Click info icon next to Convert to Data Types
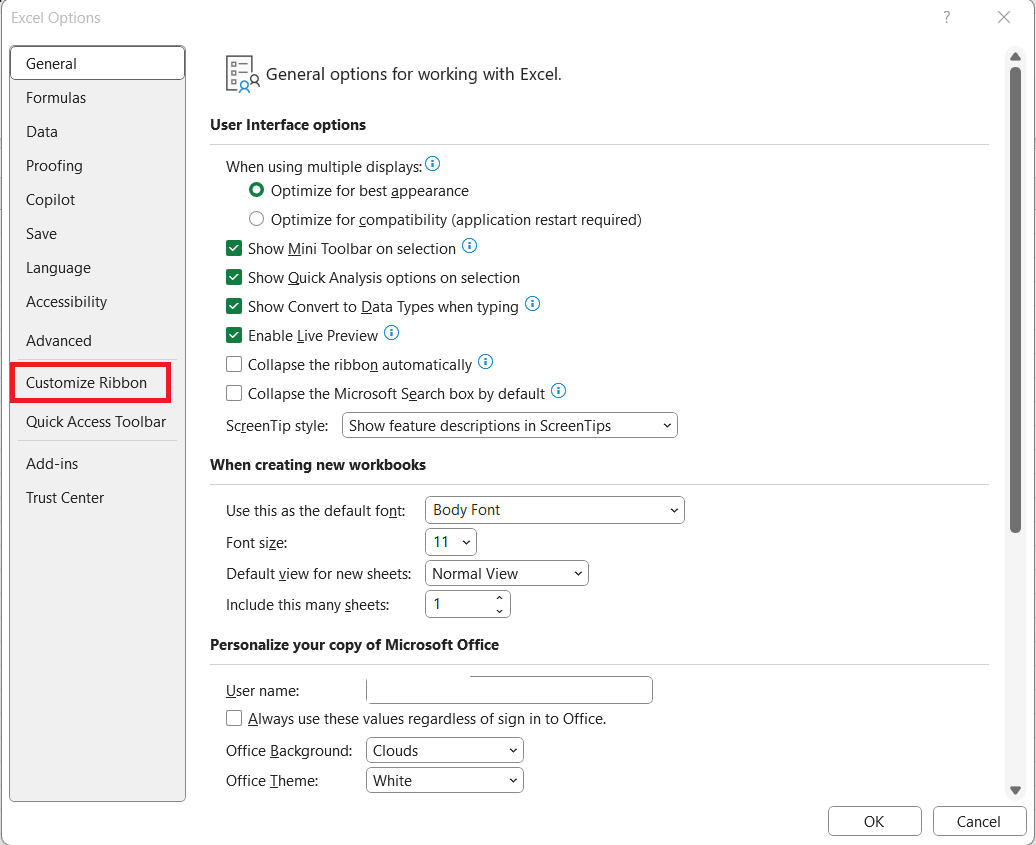Image resolution: width=1036 pixels, height=845 pixels. click(533, 304)
